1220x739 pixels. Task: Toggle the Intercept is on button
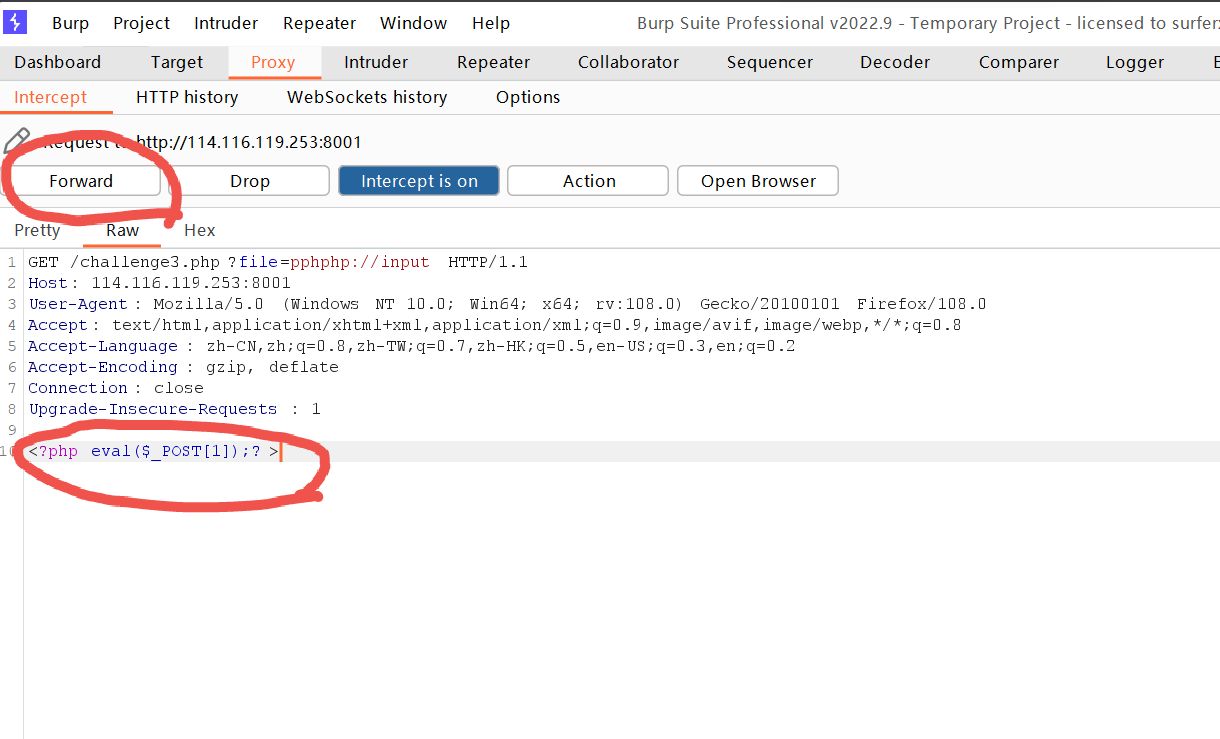[x=419, y=181]
